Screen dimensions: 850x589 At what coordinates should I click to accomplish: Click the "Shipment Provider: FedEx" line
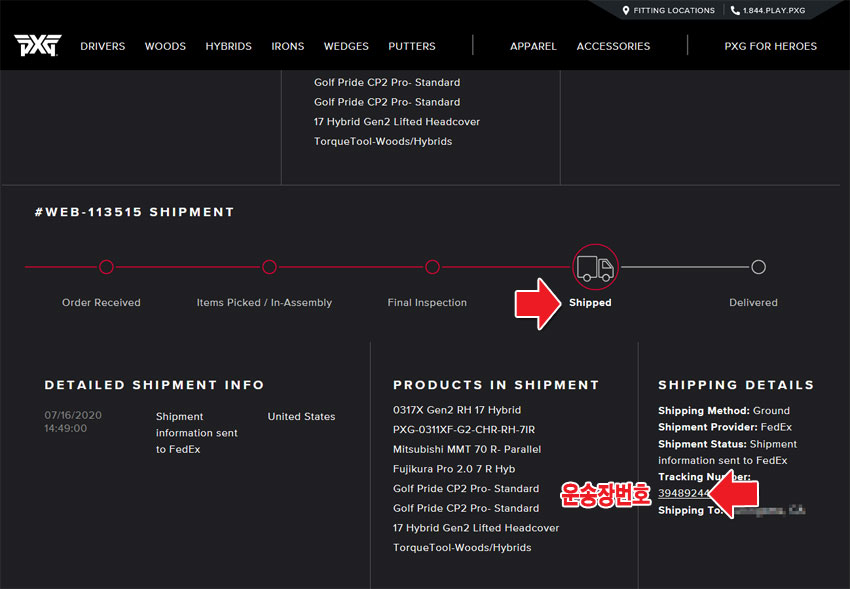[725, 427]
